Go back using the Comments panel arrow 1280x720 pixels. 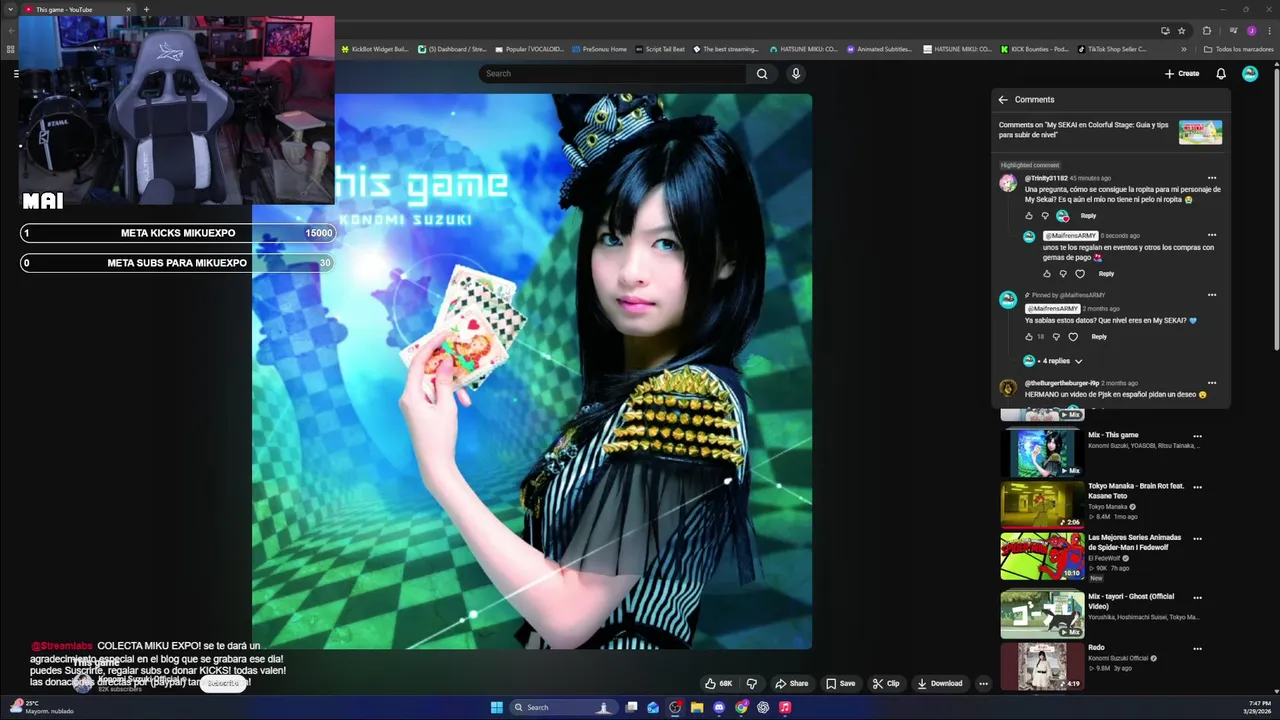coord(1003,99)
